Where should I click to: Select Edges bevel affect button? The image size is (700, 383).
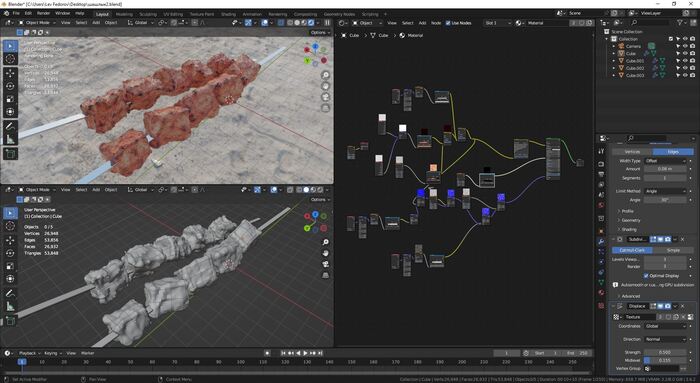coord(673,152)
